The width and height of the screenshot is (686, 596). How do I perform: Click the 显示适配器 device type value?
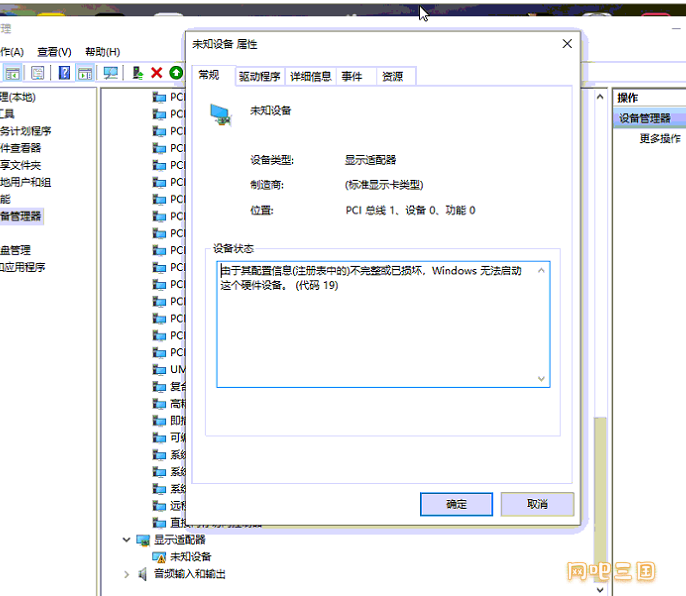370,160
